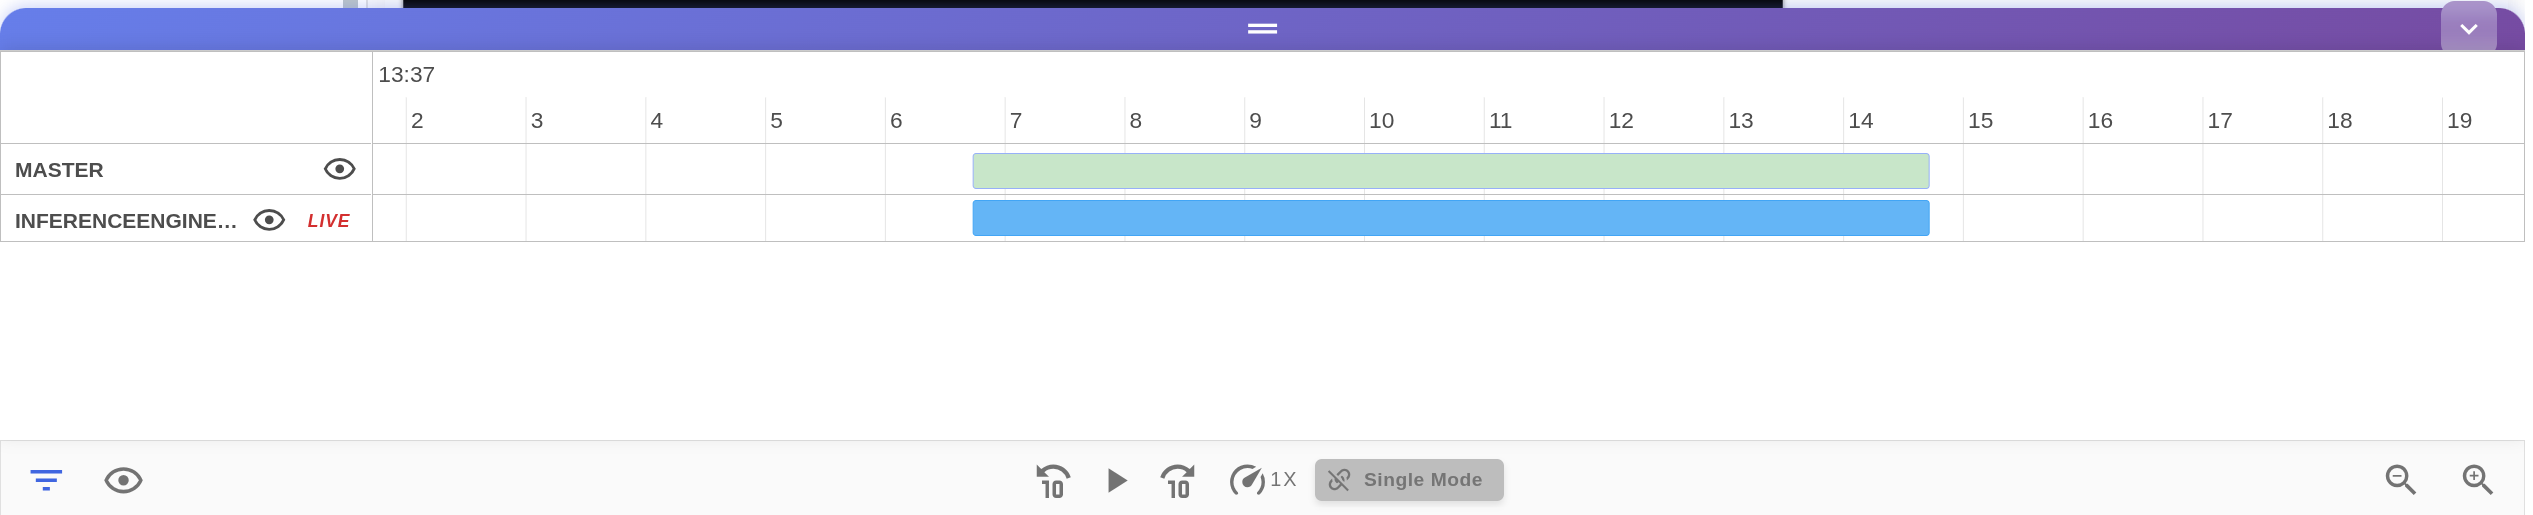Skip forward 10 seconds
The width and height of the screenshot is (2533, 515).
1178,481
